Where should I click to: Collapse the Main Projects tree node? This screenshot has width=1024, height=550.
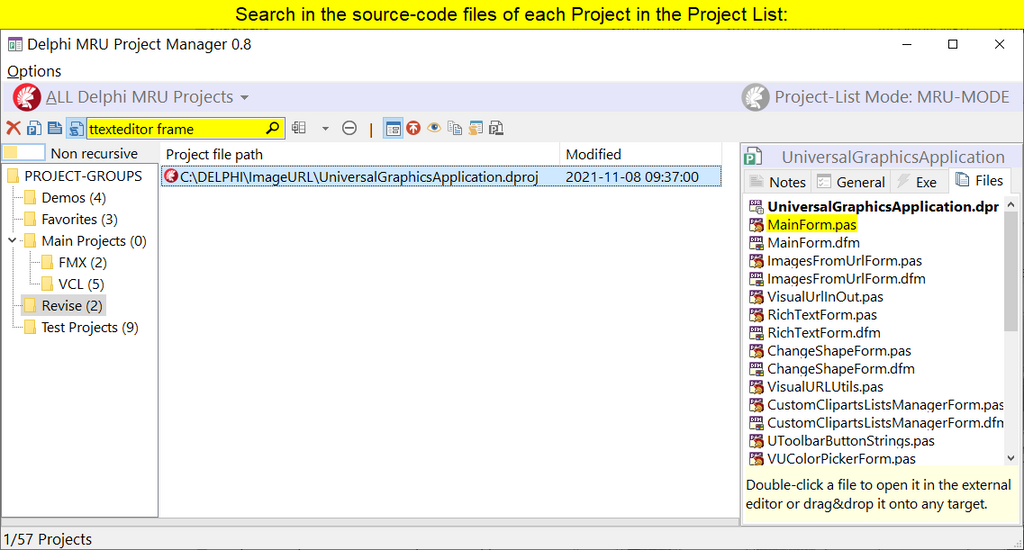point(11,241)
